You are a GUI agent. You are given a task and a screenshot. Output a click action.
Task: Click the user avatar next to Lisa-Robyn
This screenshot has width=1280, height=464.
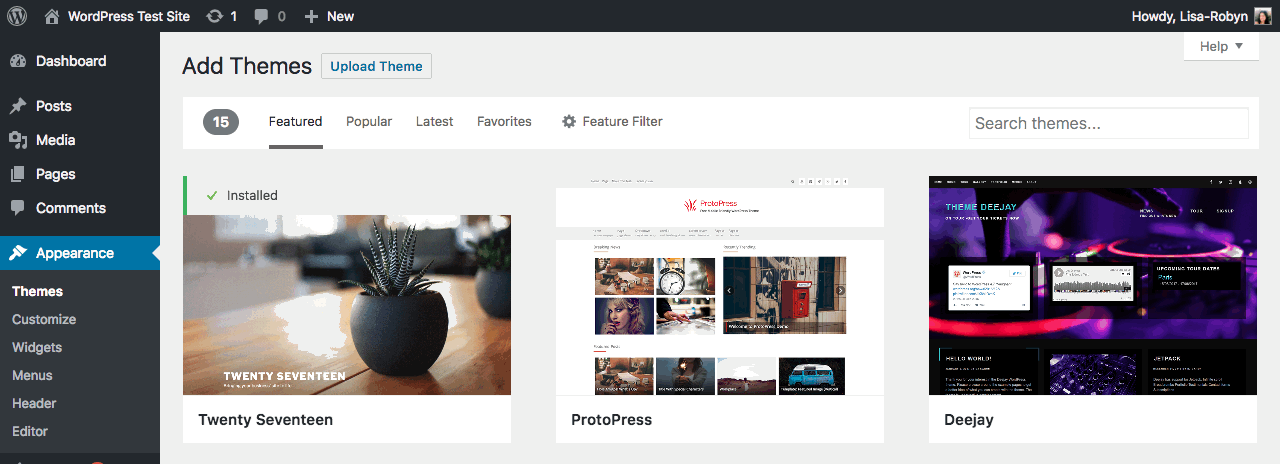pyautogui.click(x=1262, y=16)
